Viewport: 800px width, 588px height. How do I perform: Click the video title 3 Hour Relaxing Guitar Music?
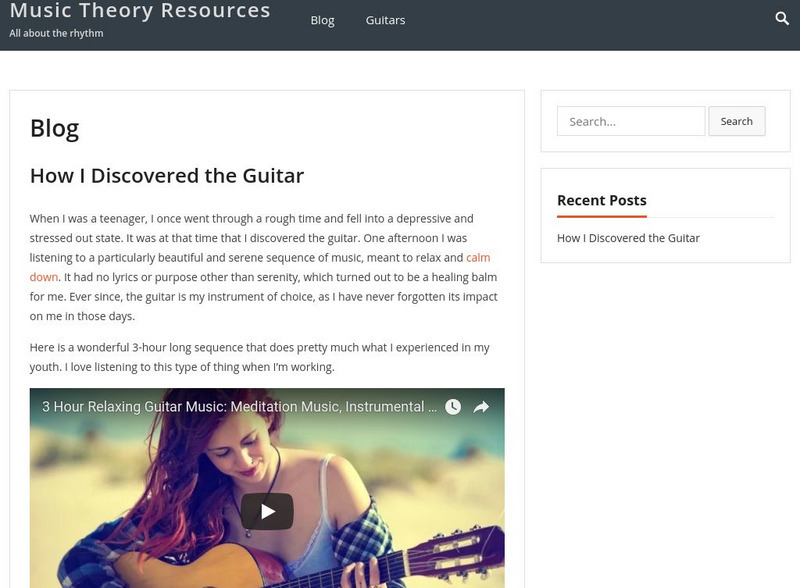pos(239,407)
